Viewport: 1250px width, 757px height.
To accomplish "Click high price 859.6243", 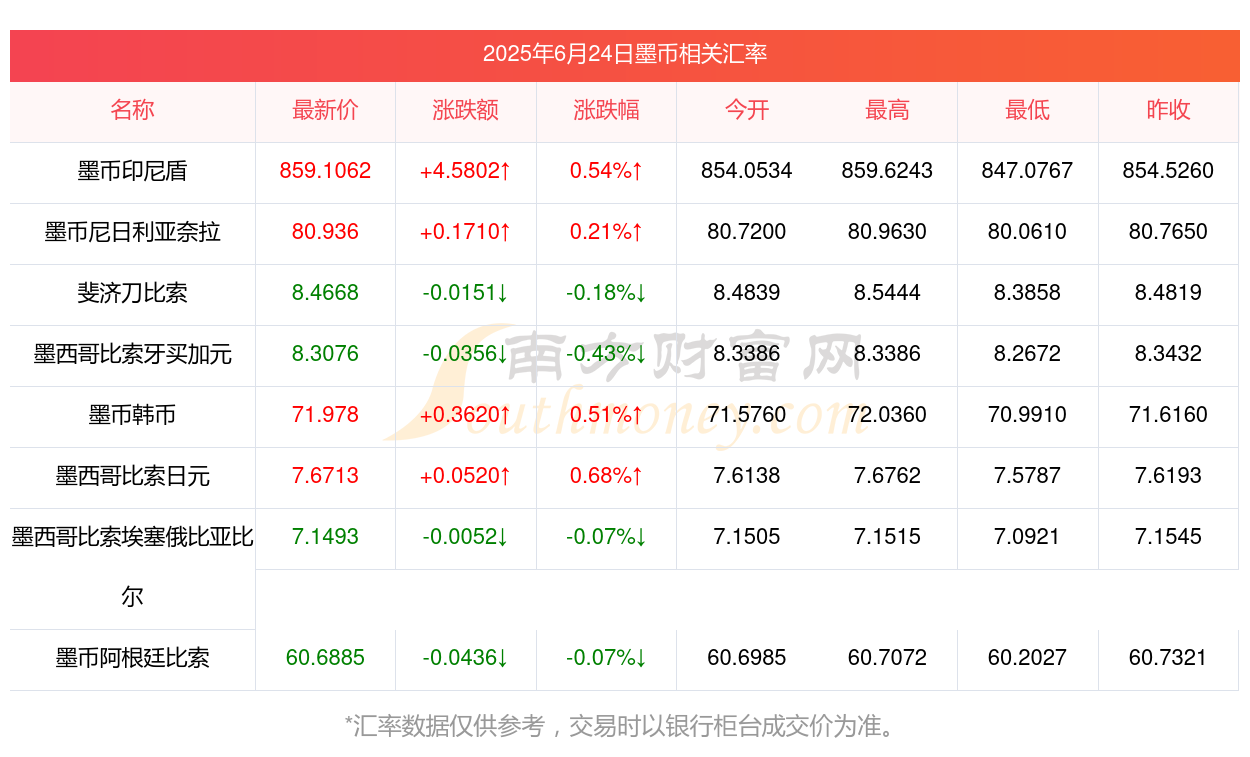I will (887, 171).
